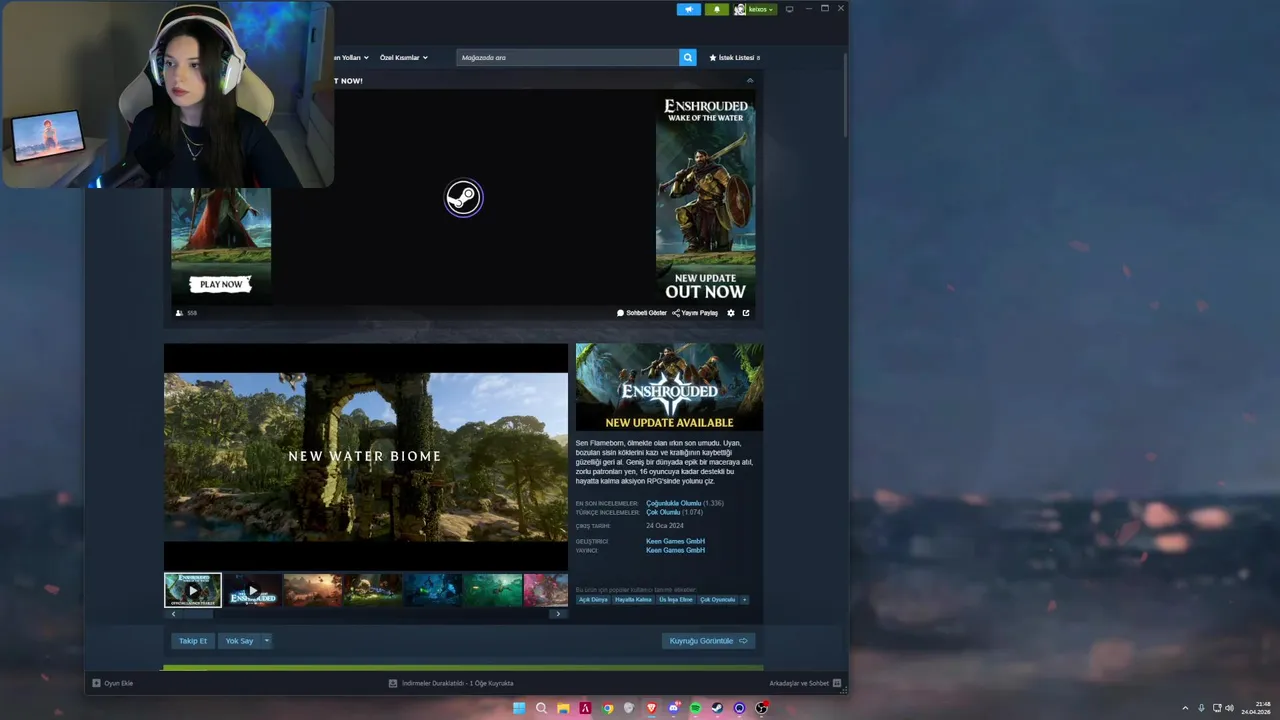
Task: Select the second Enshrouded trailer thumbnail
Action: [x=253, y=590]
